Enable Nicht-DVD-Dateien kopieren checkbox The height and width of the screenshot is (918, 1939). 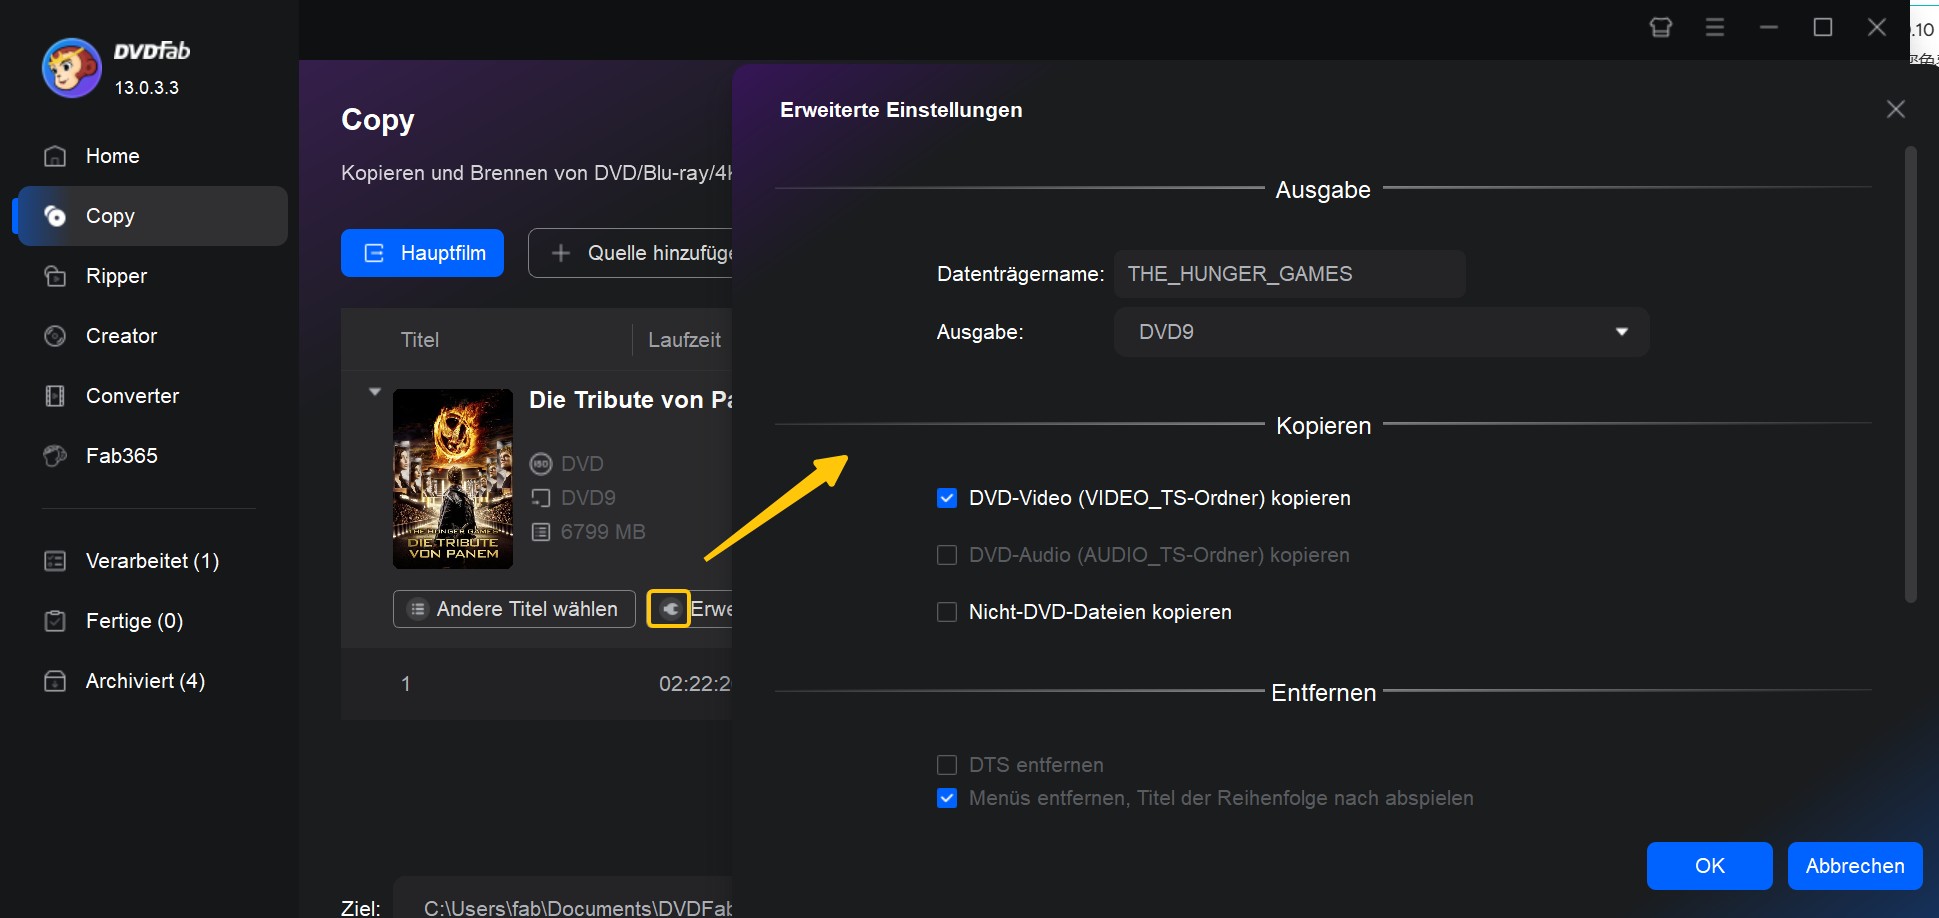pos(946,612)
